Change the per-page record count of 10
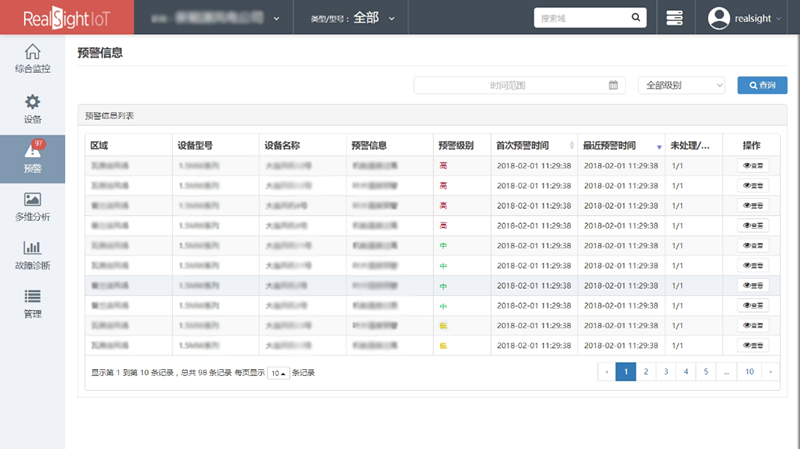This screenshot has width=800, height=449. [277, 373]
